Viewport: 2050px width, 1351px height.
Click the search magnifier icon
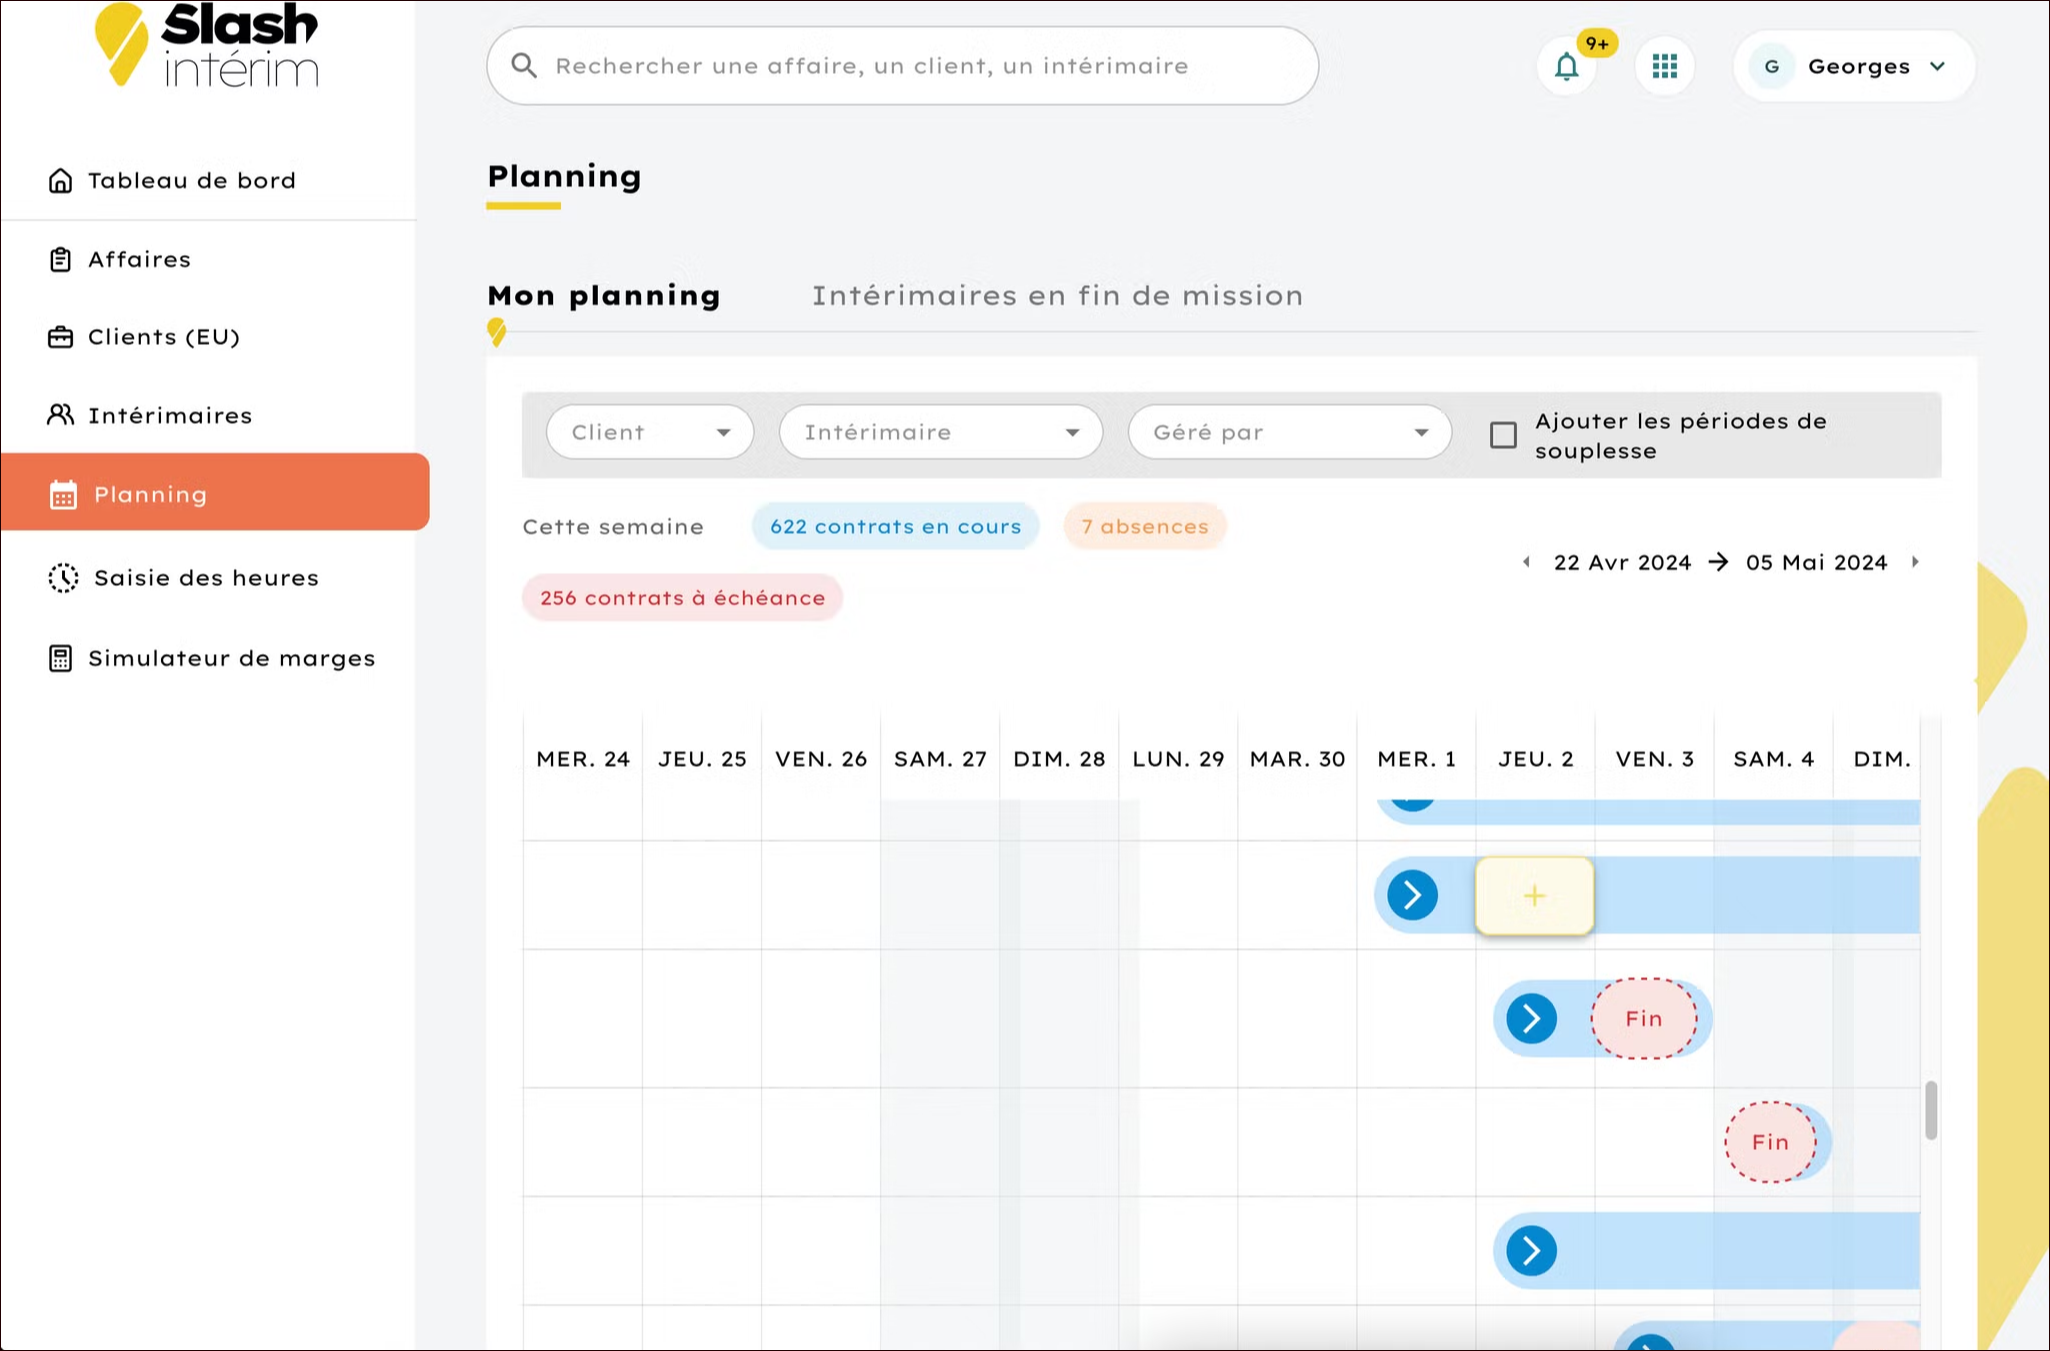pyautogui.click(x=524, y=66)
